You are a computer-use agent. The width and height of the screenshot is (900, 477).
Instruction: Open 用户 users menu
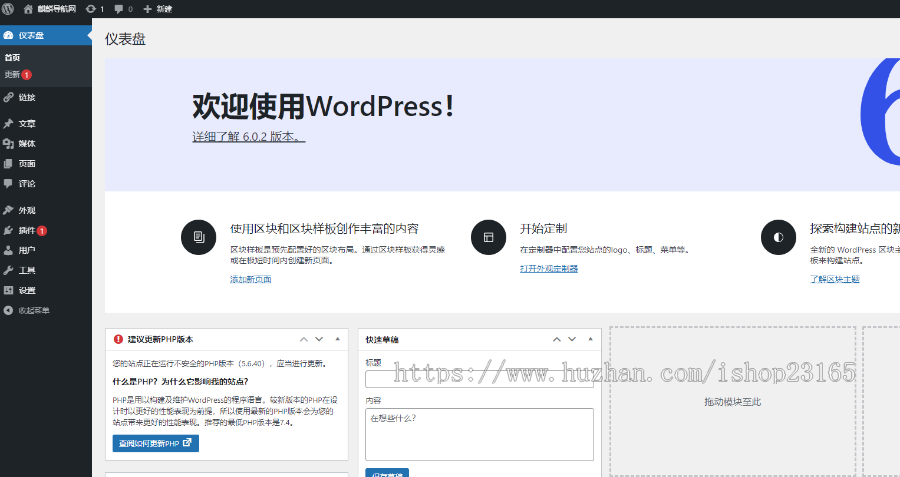(46, 250)
